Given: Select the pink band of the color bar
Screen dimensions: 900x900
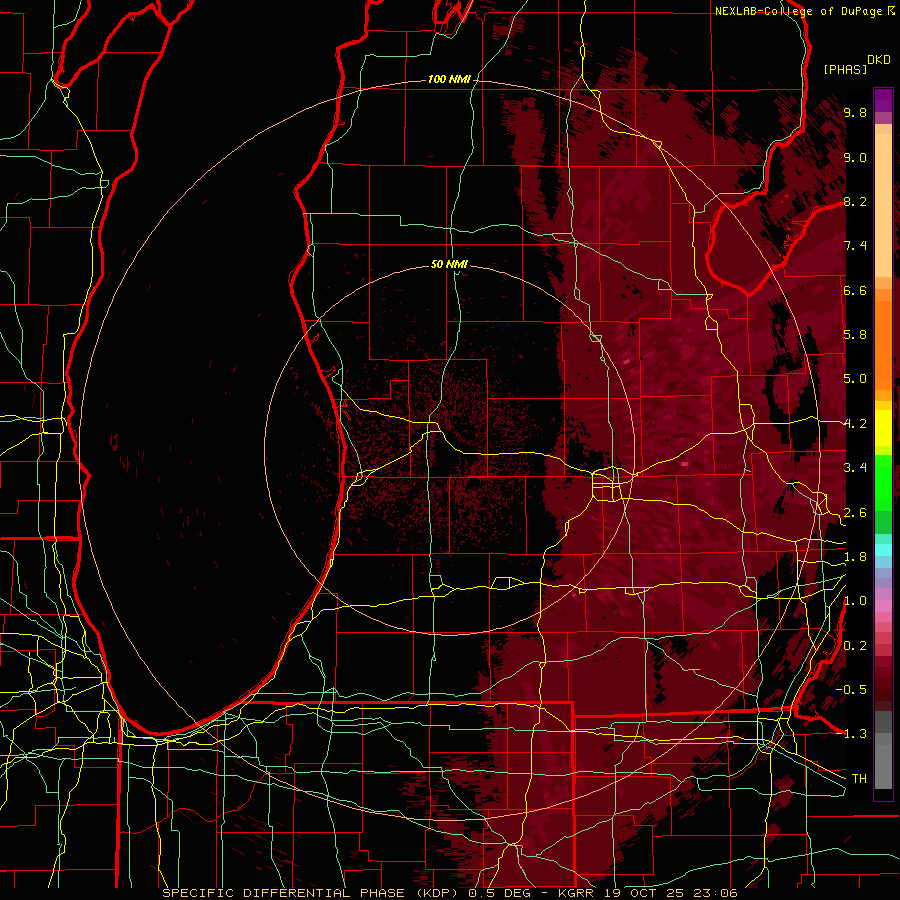Looking at the screenshot, I should tap(883, 606).
